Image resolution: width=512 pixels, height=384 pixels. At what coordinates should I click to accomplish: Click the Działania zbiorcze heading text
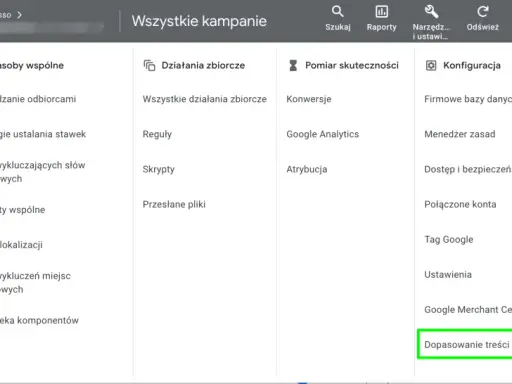(x=203, y=65)
